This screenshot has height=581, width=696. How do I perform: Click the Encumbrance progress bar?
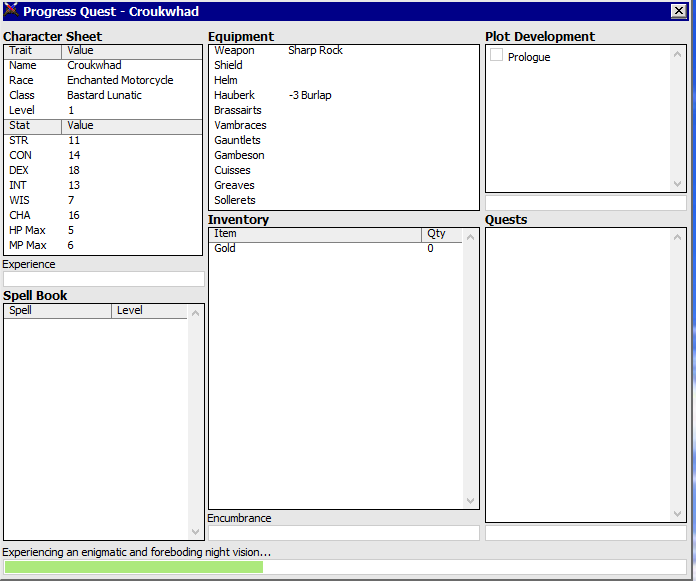point(344,533)
